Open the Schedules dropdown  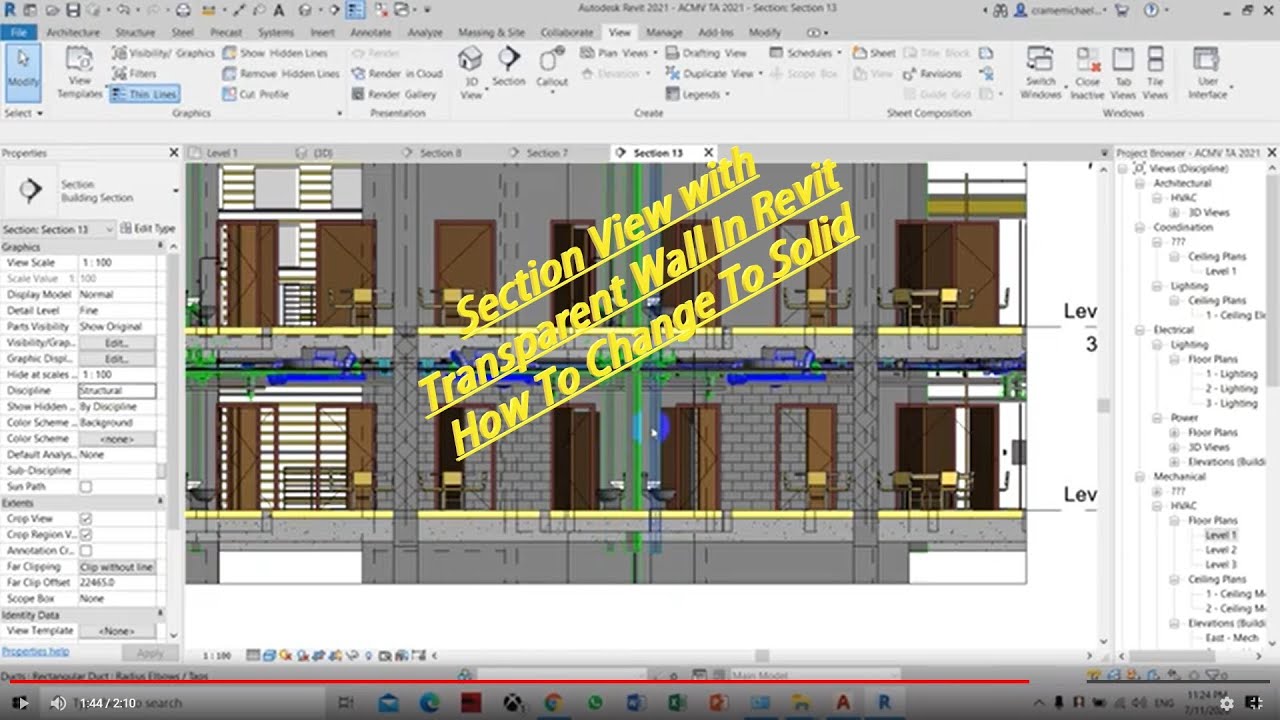[x=805, y=53]
